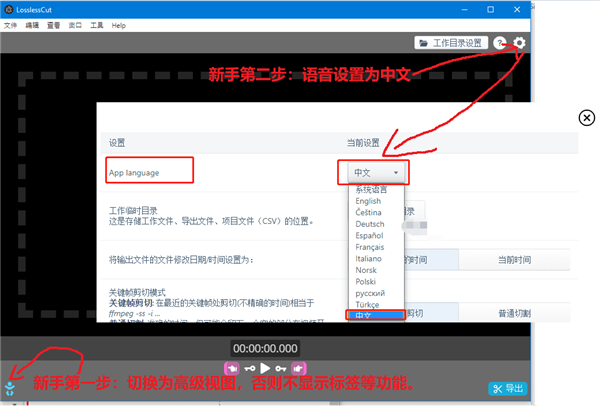Screen dimensions: 600x411
Task: Open the 工具 menu
Action: click(97, 25)
